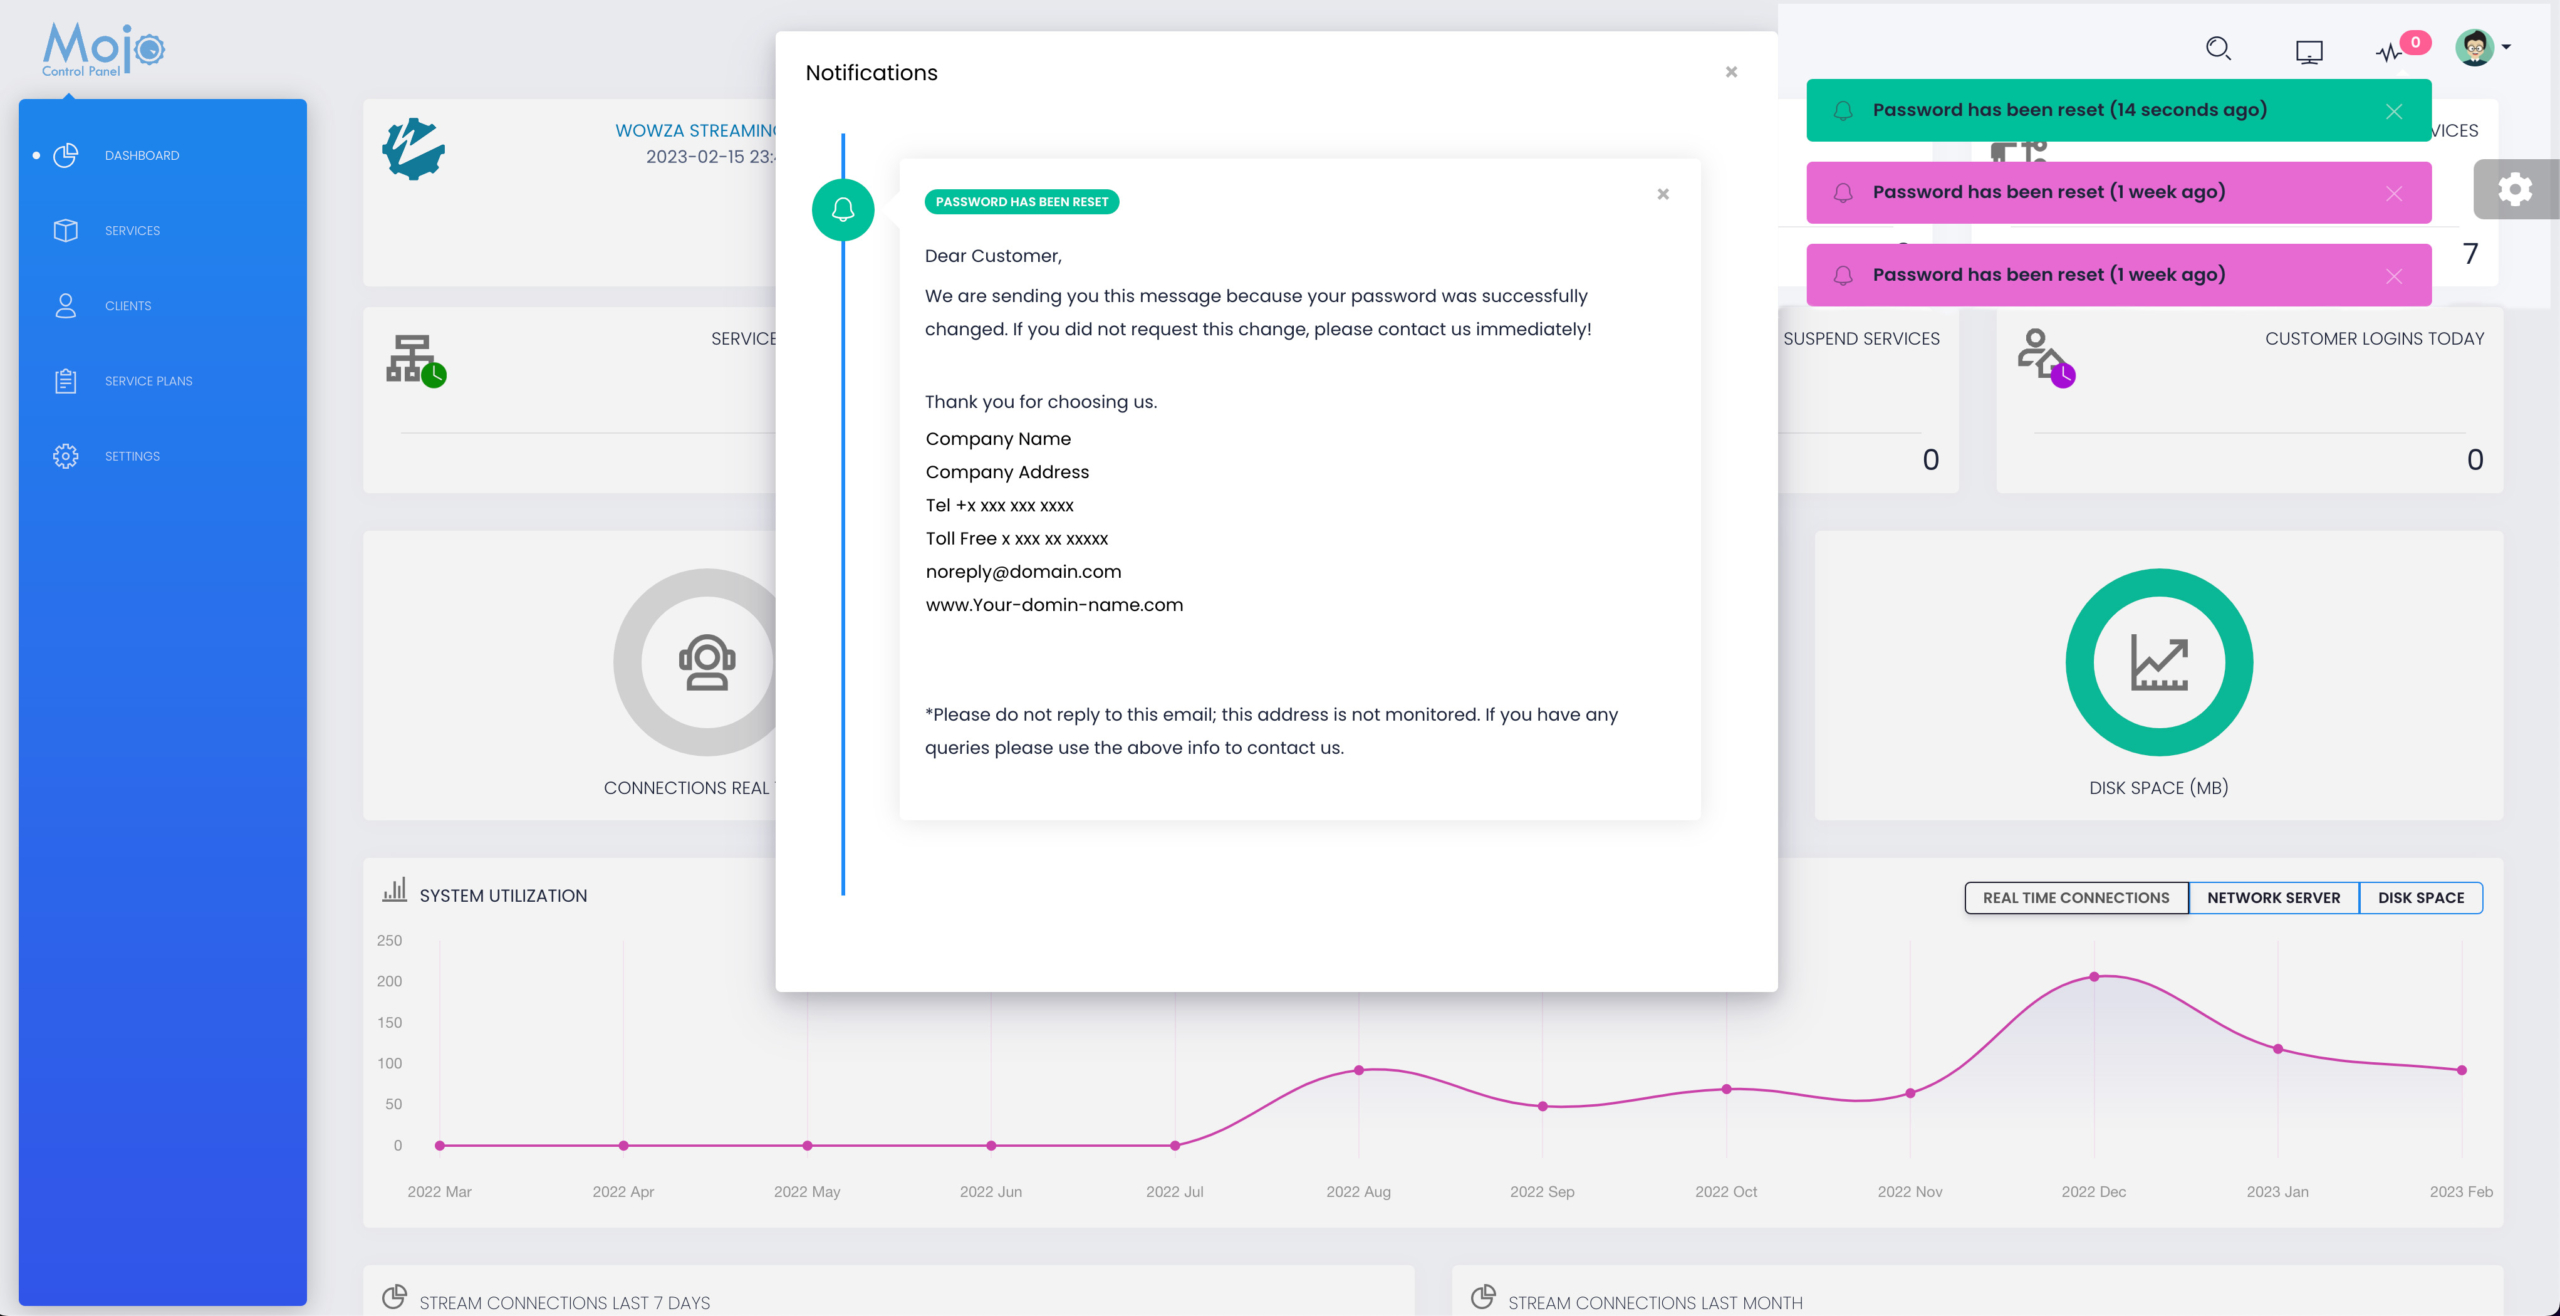This screenshot has width=2560, height=1316.
Task: Click the green bell notification icon
Action: point(843,210)
